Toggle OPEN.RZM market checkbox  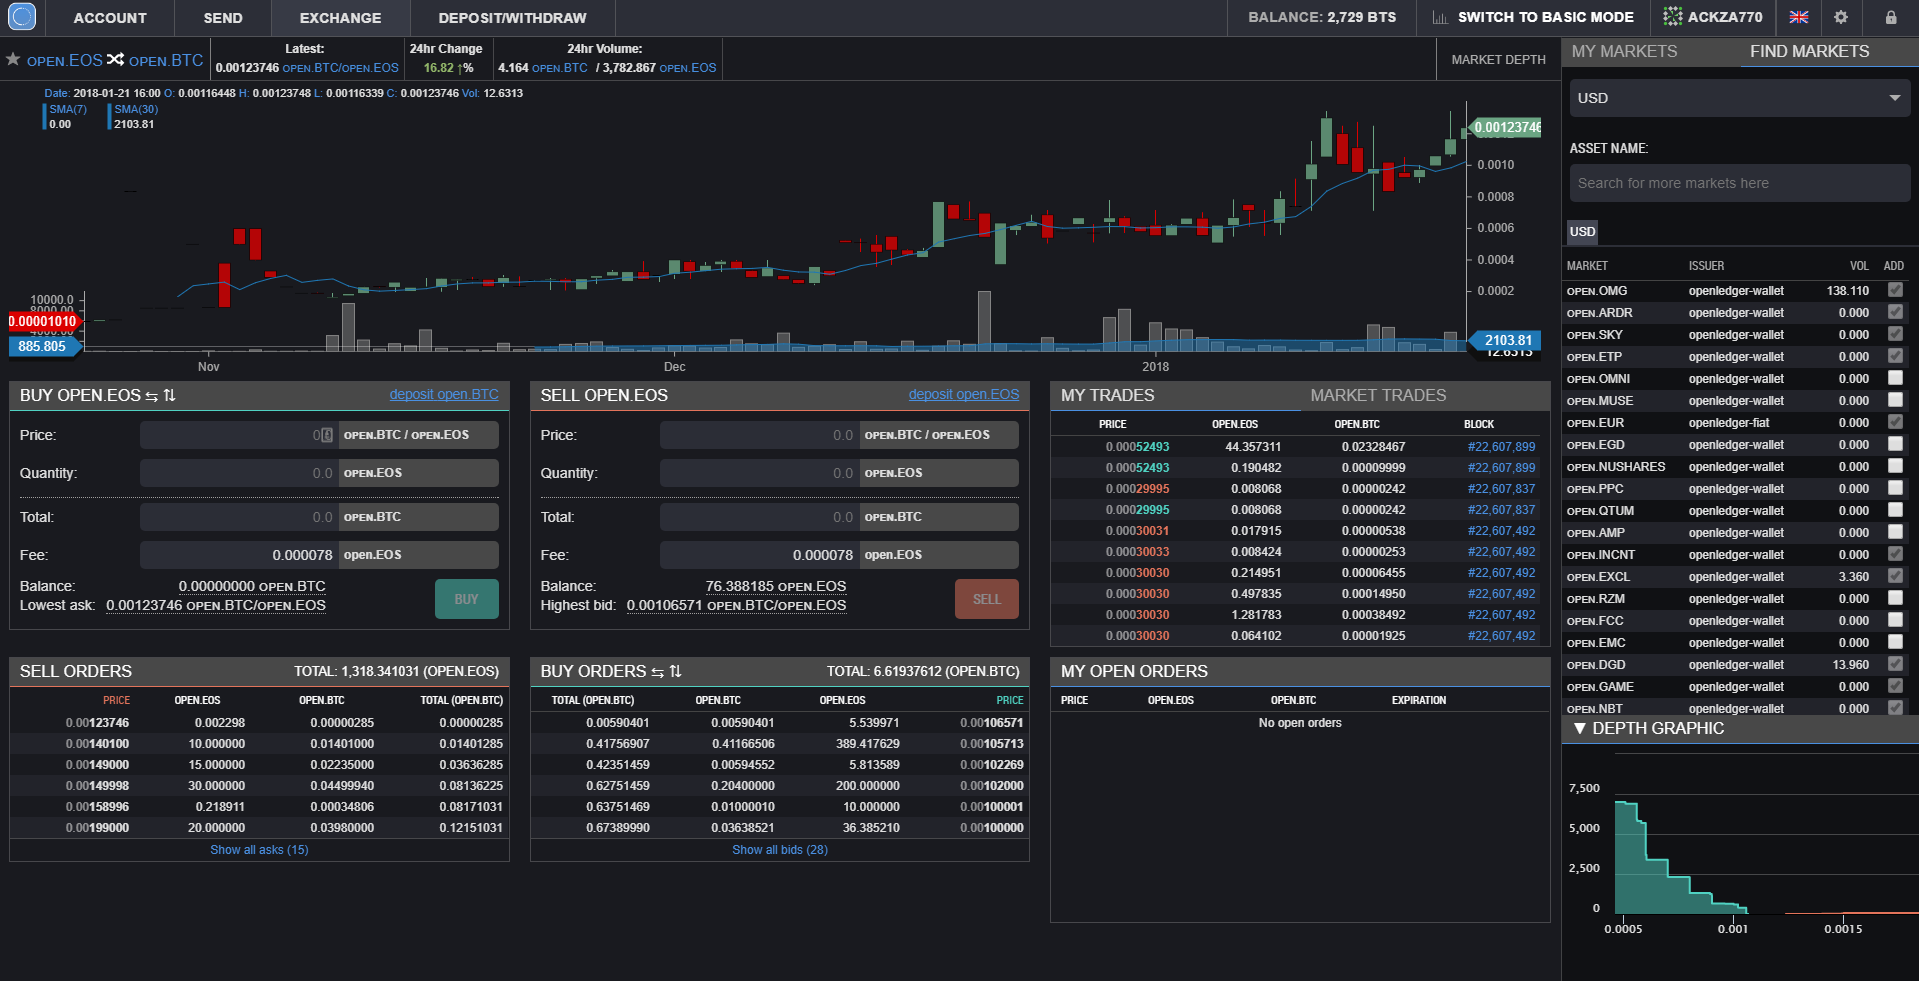(x=1895, y=598)
